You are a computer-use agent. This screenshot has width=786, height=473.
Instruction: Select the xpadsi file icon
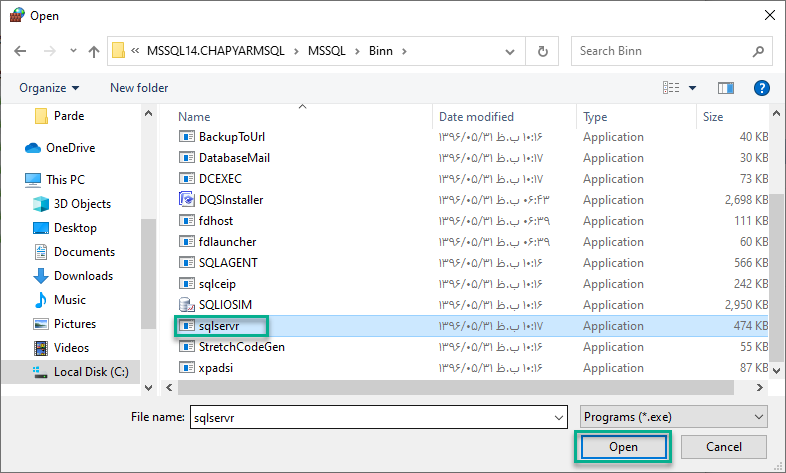point(186,368)
